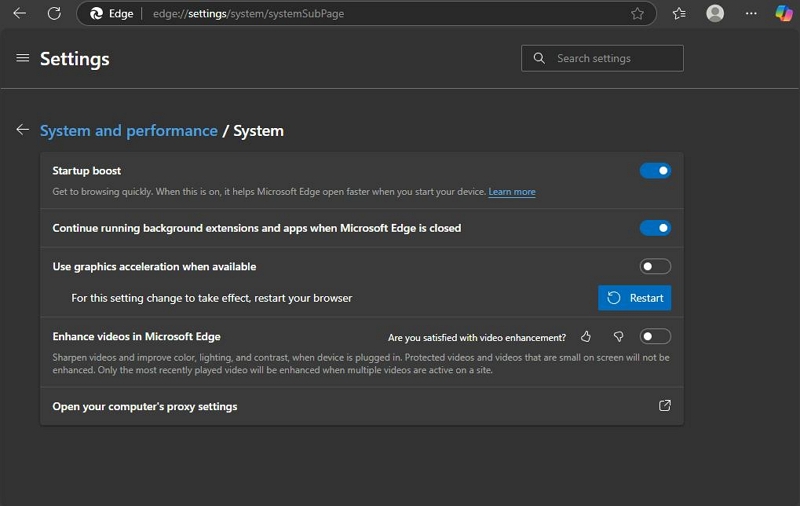Turn off Continue running background extensions toggle

coord(655,228)
